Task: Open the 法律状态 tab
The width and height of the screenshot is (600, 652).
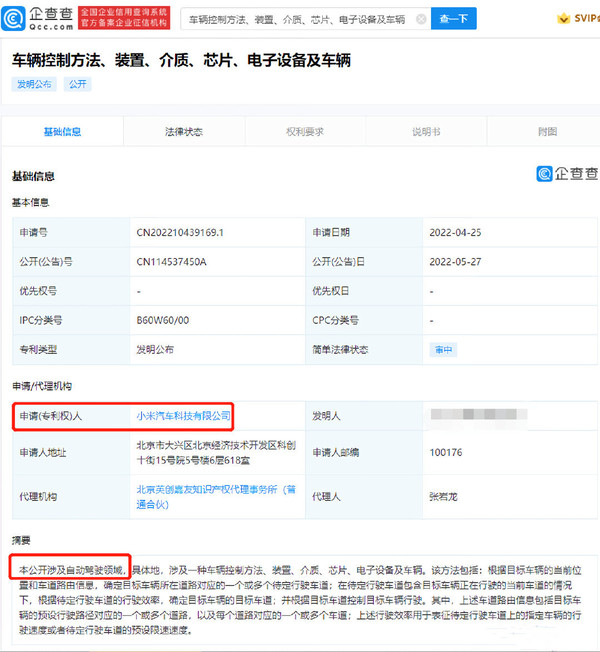Action: (x=183, y=131)
